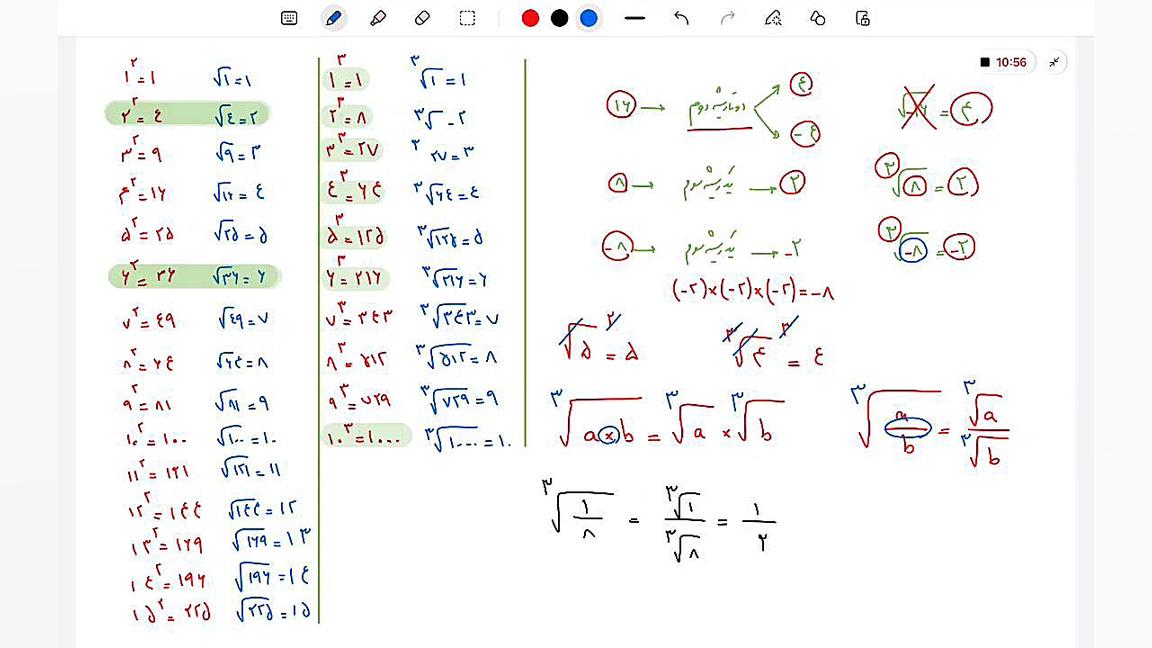The height and width of the screenshot is (648, 1152).
Task: Redo the undone stroke
Action: click(727, 18)
